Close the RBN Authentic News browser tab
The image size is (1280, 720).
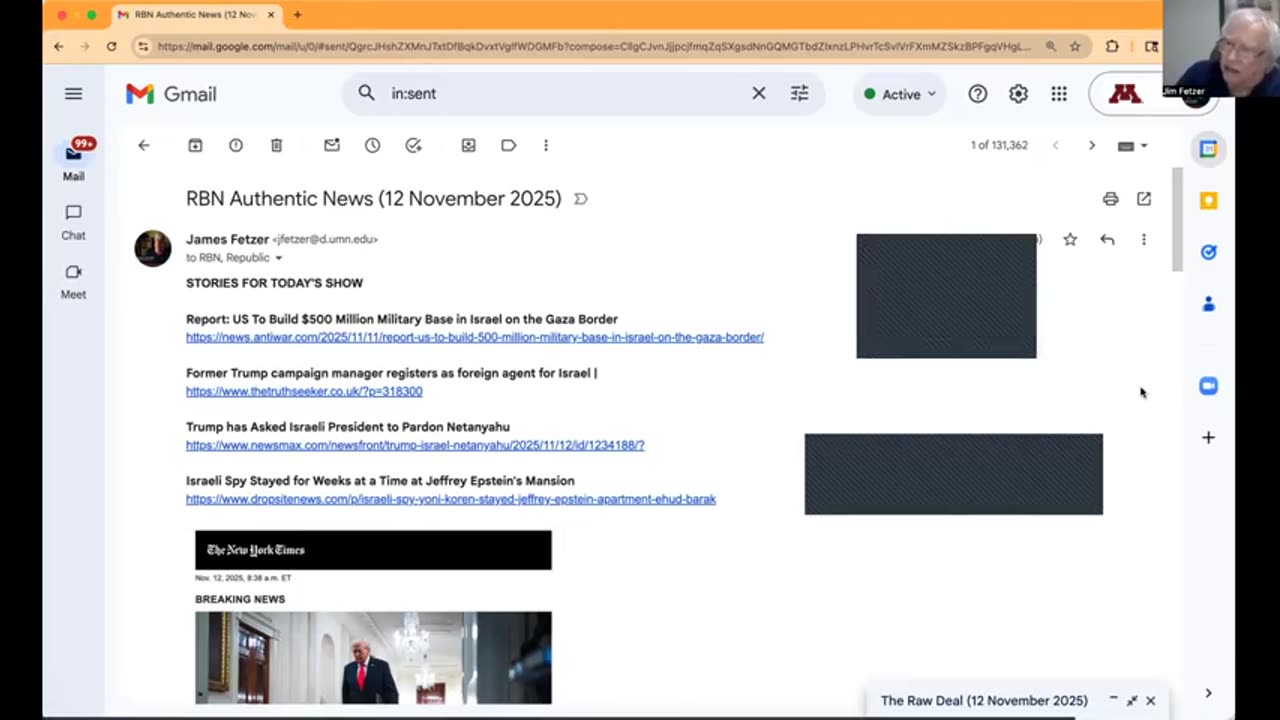tap(271, 15)
